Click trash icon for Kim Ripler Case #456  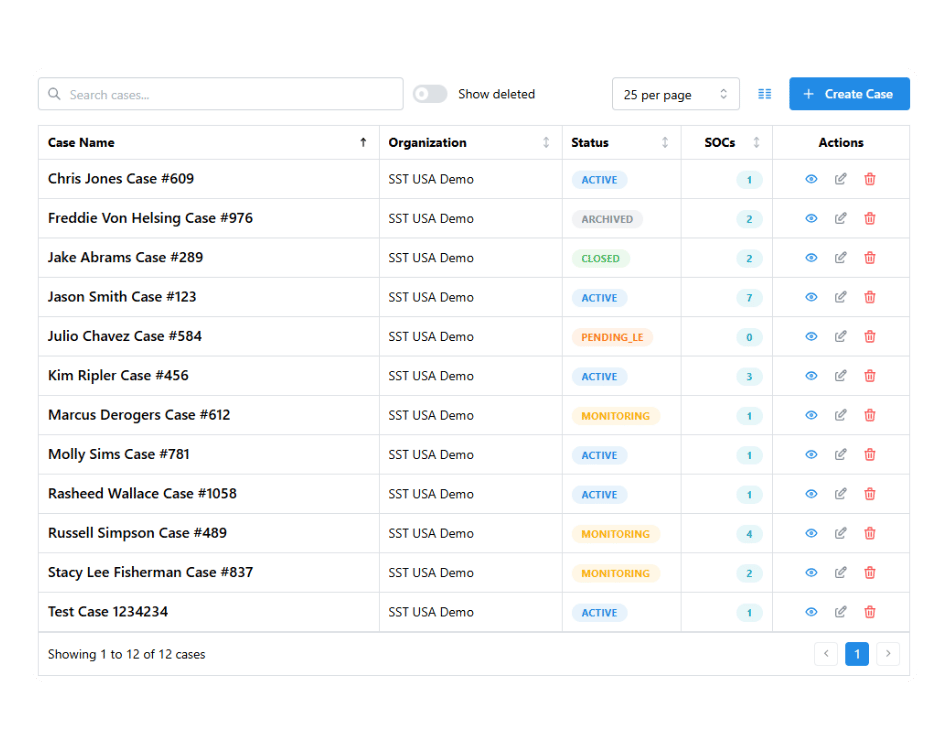tap(870, 376)
